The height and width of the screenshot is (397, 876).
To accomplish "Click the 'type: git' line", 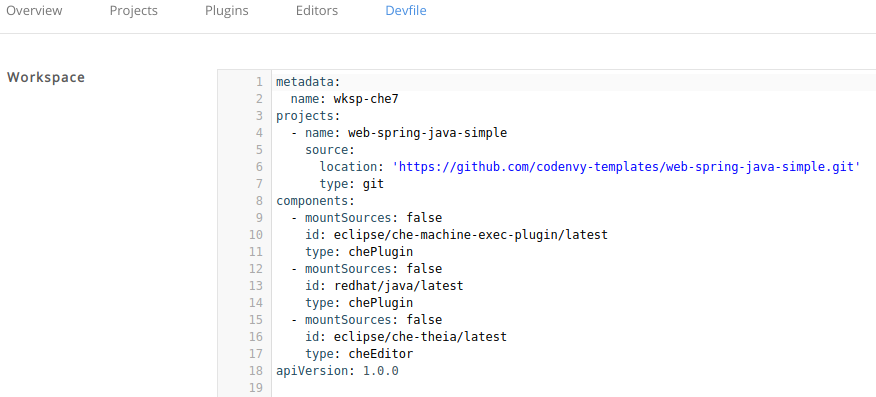I will point(351,184).
